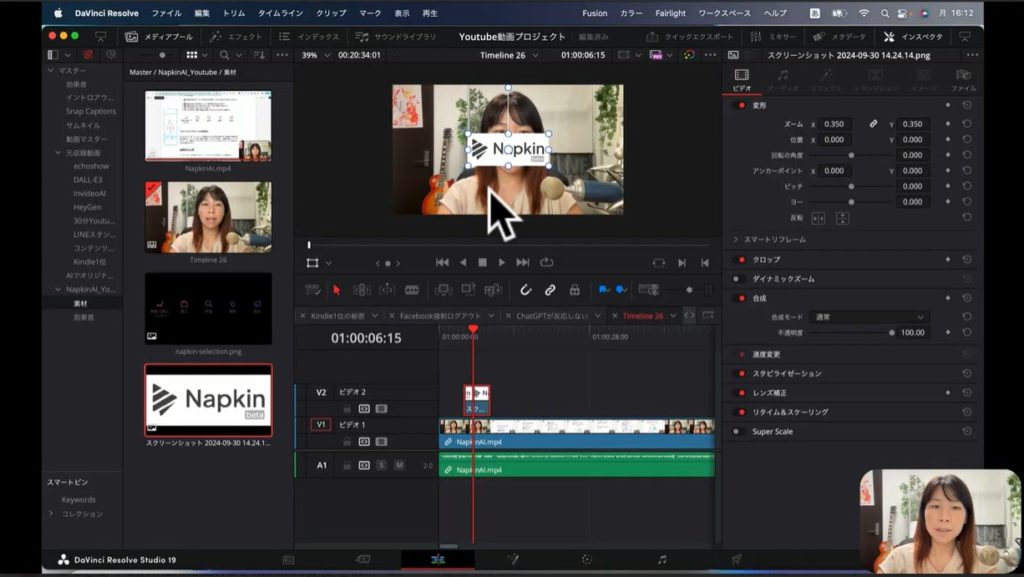Open the Fairlight menu

[x=670, y=13]
